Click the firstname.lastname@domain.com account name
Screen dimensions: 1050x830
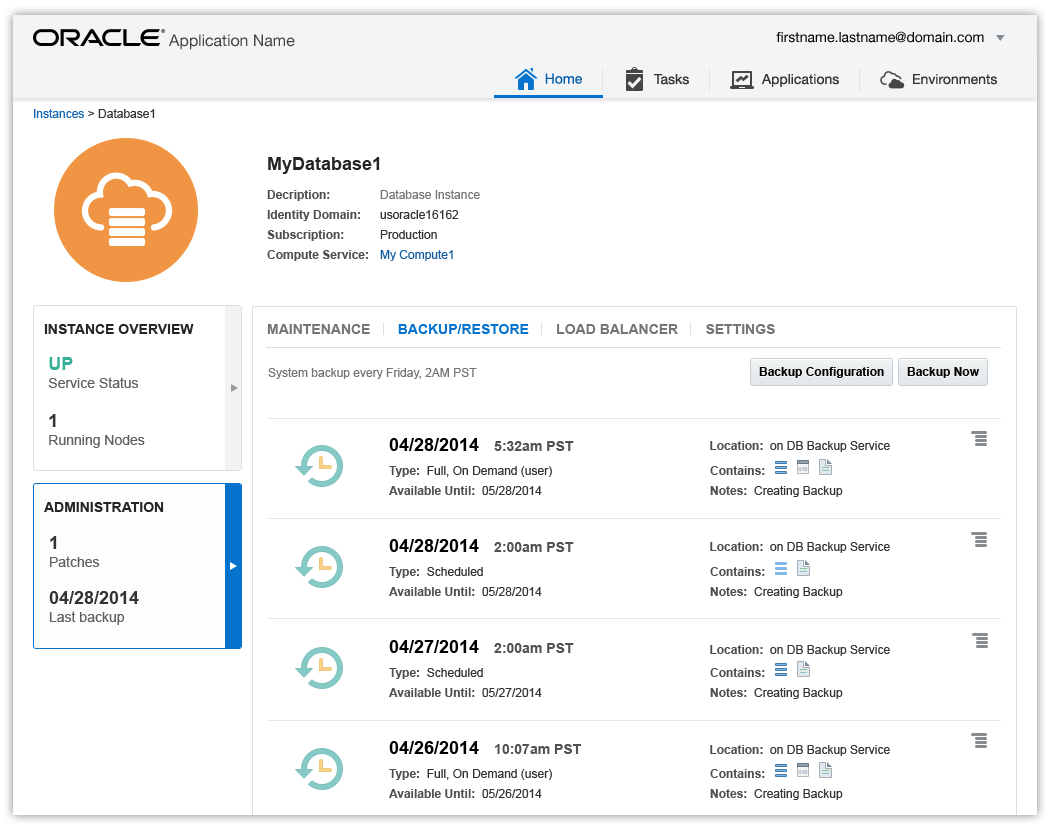[880, 38]
